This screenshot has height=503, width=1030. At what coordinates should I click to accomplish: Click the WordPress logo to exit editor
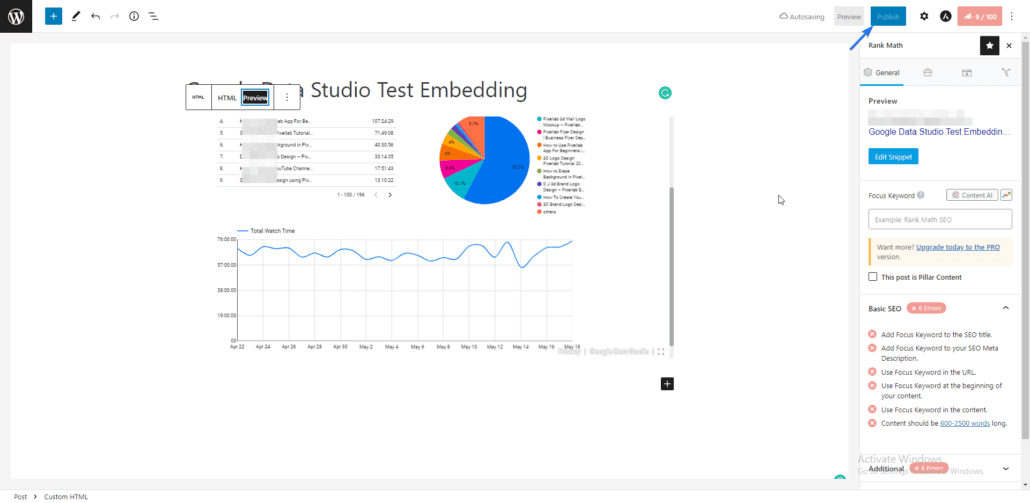[x=16, y=16]
